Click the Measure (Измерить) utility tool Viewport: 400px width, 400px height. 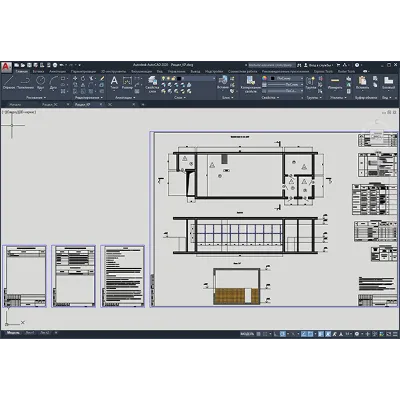335,83
